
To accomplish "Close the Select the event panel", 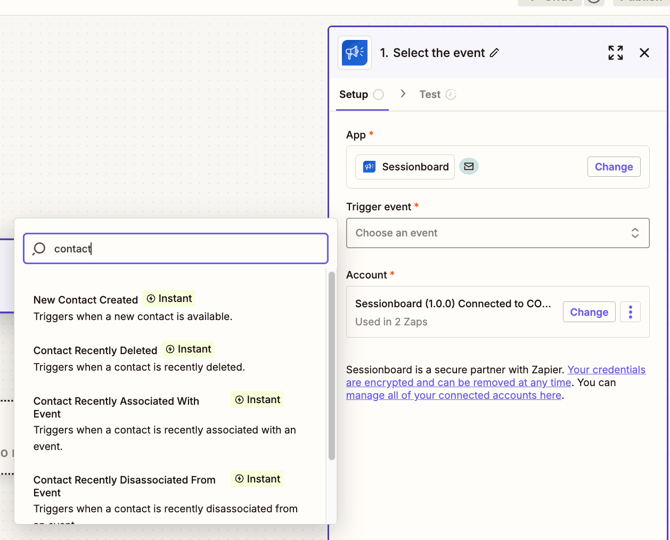I will pos(644,53).
